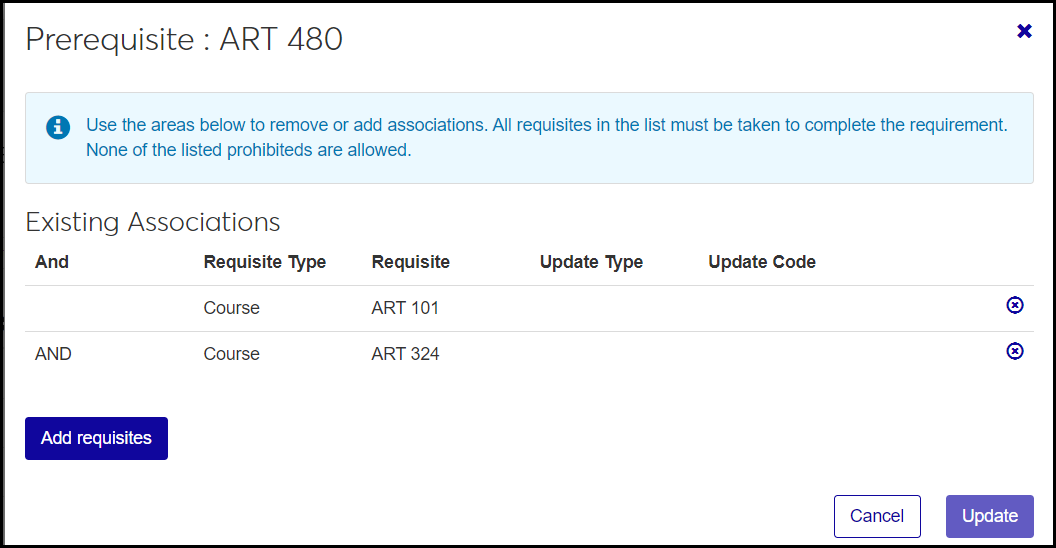The image size is (1056, 548).
Task: Click the Update Type column header
Action: pos(591,262)
